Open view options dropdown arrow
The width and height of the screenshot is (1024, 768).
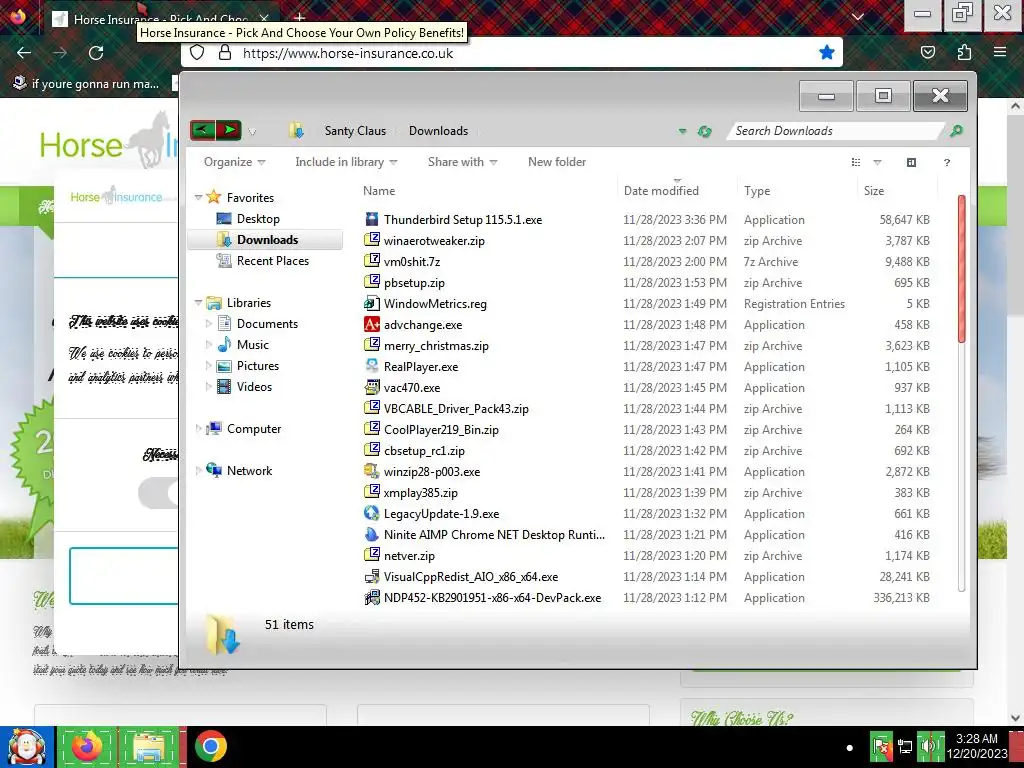click(877, 162)
